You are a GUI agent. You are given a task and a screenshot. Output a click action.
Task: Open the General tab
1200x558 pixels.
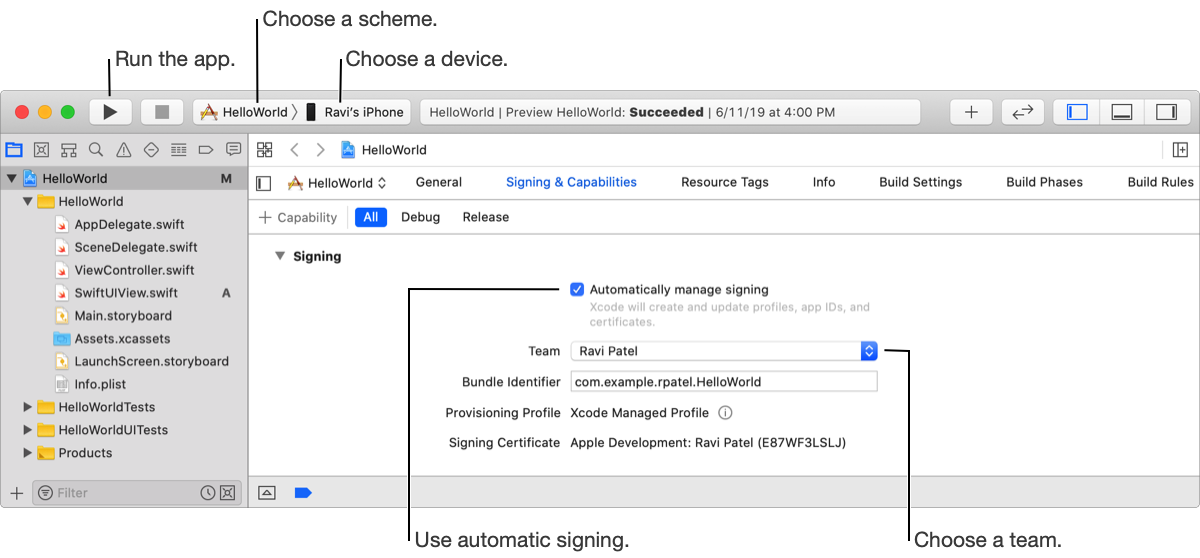pos(438,182)
